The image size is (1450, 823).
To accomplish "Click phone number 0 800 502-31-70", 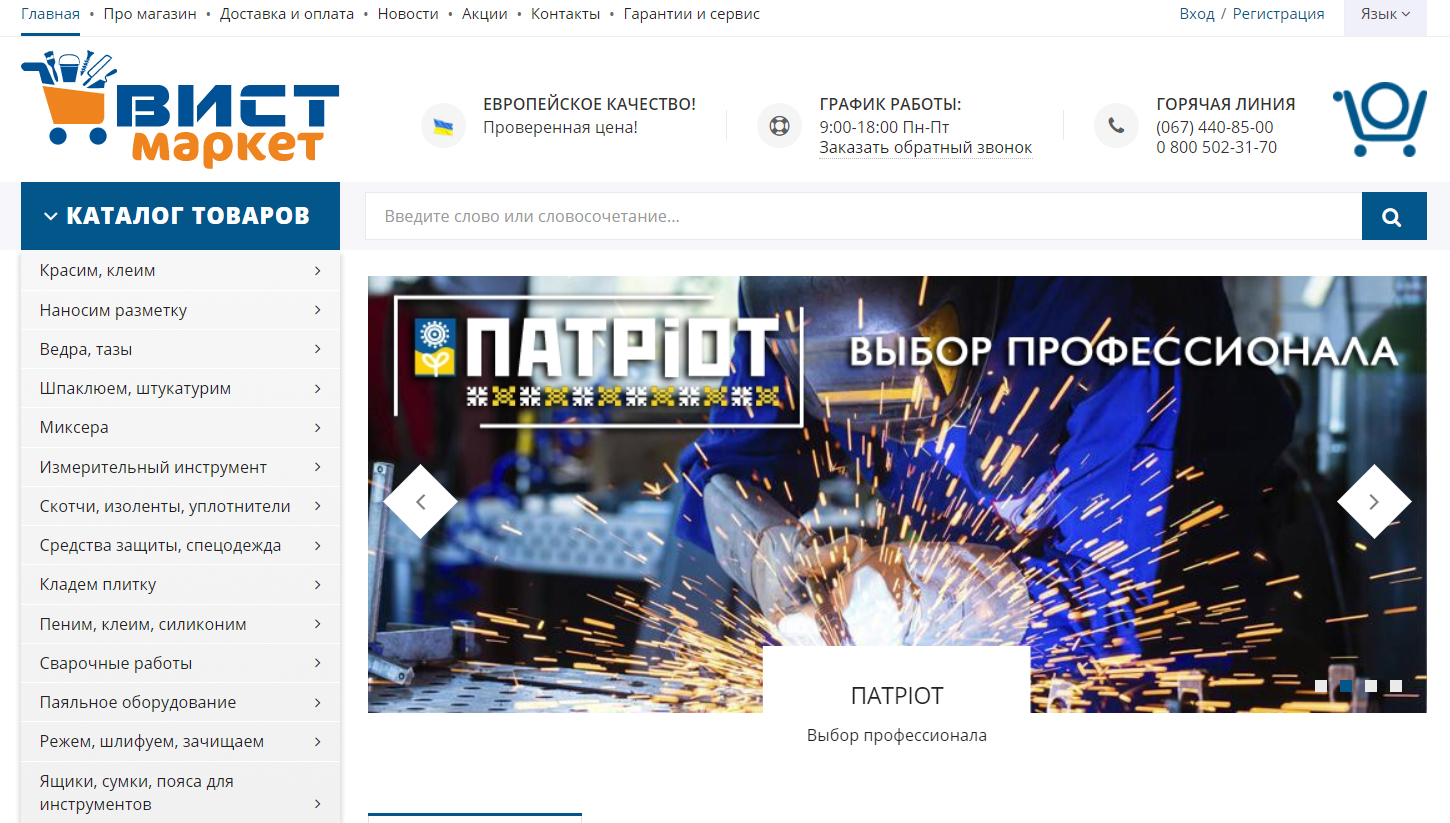I will tap(1216, 147).
